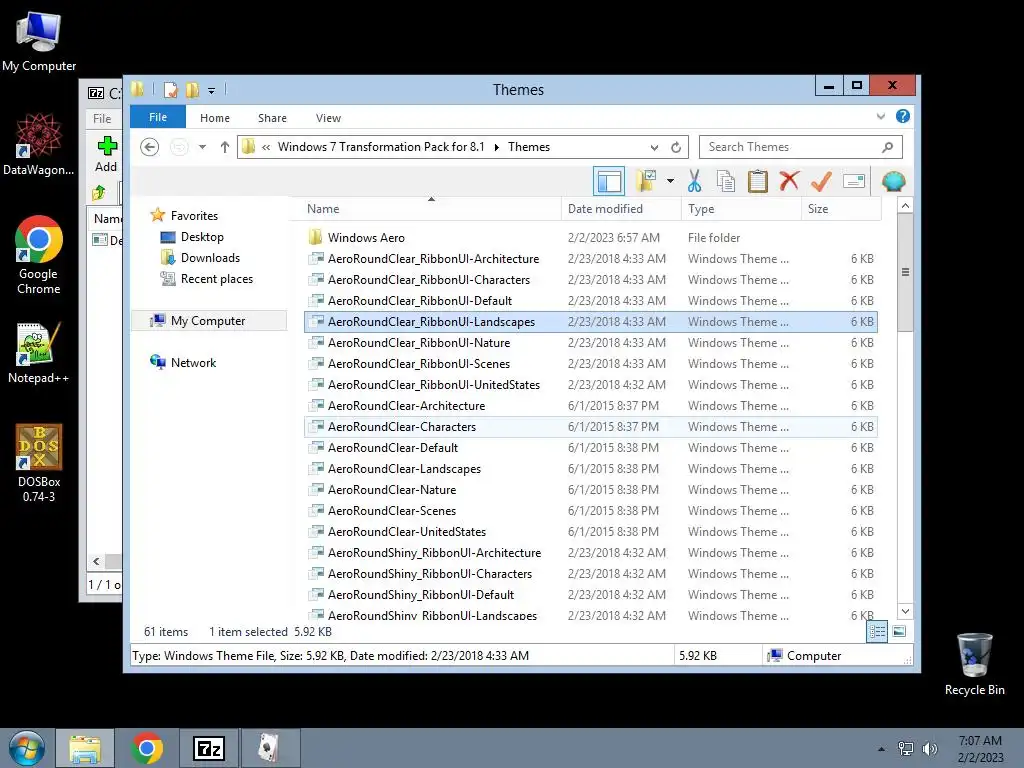
Task: Click the Classic Shell shell icon
Action: coord(893,181)
